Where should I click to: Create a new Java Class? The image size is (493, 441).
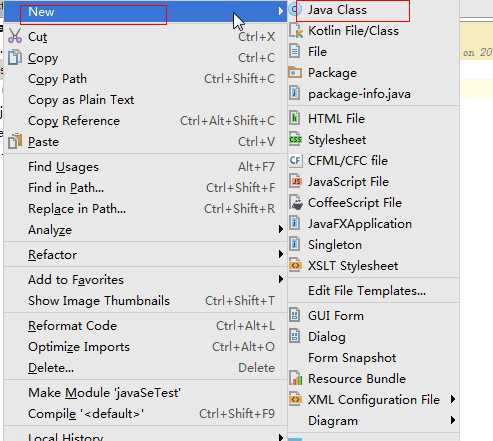click(x=373, y=10)
